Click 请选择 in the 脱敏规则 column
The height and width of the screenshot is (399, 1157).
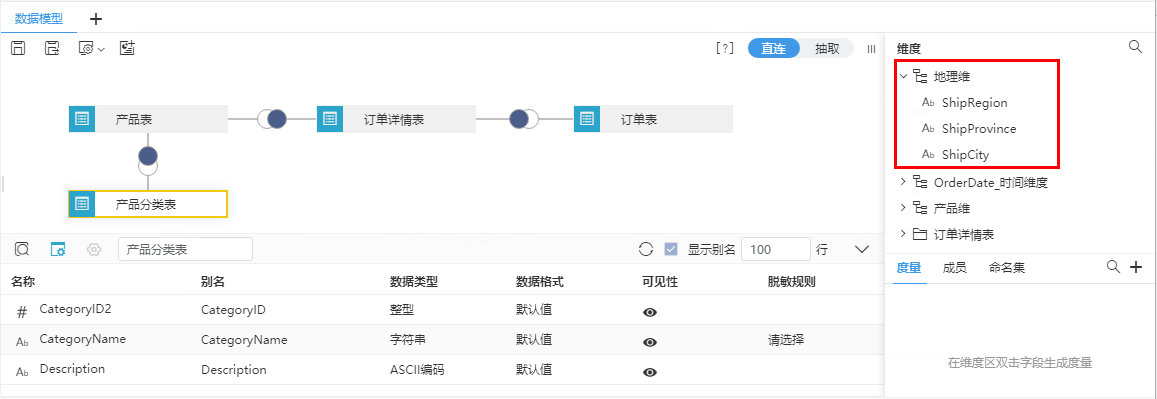(786, 340)
